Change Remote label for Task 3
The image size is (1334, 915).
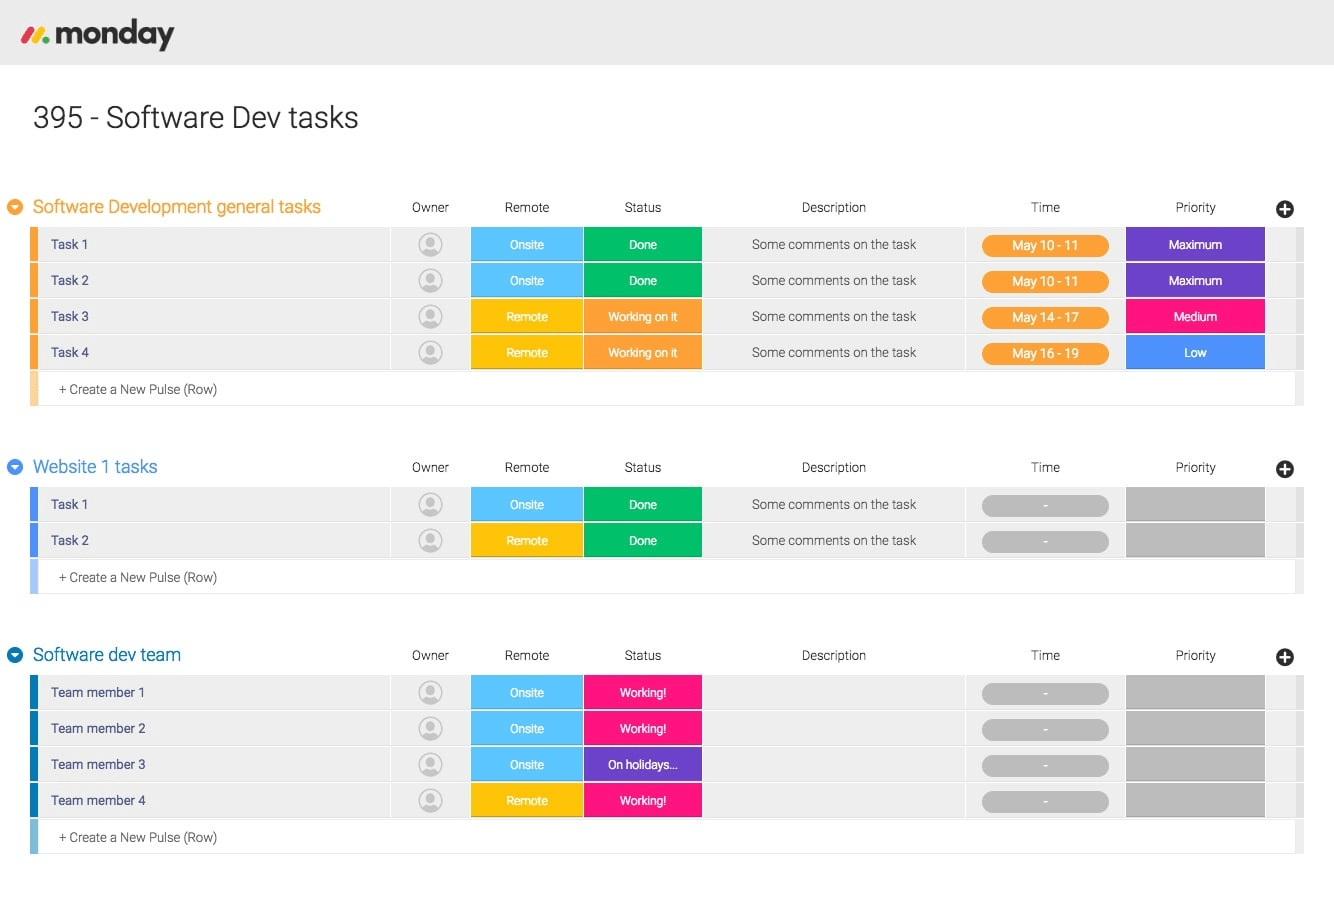pyautogui.click(x=527, y=316)
